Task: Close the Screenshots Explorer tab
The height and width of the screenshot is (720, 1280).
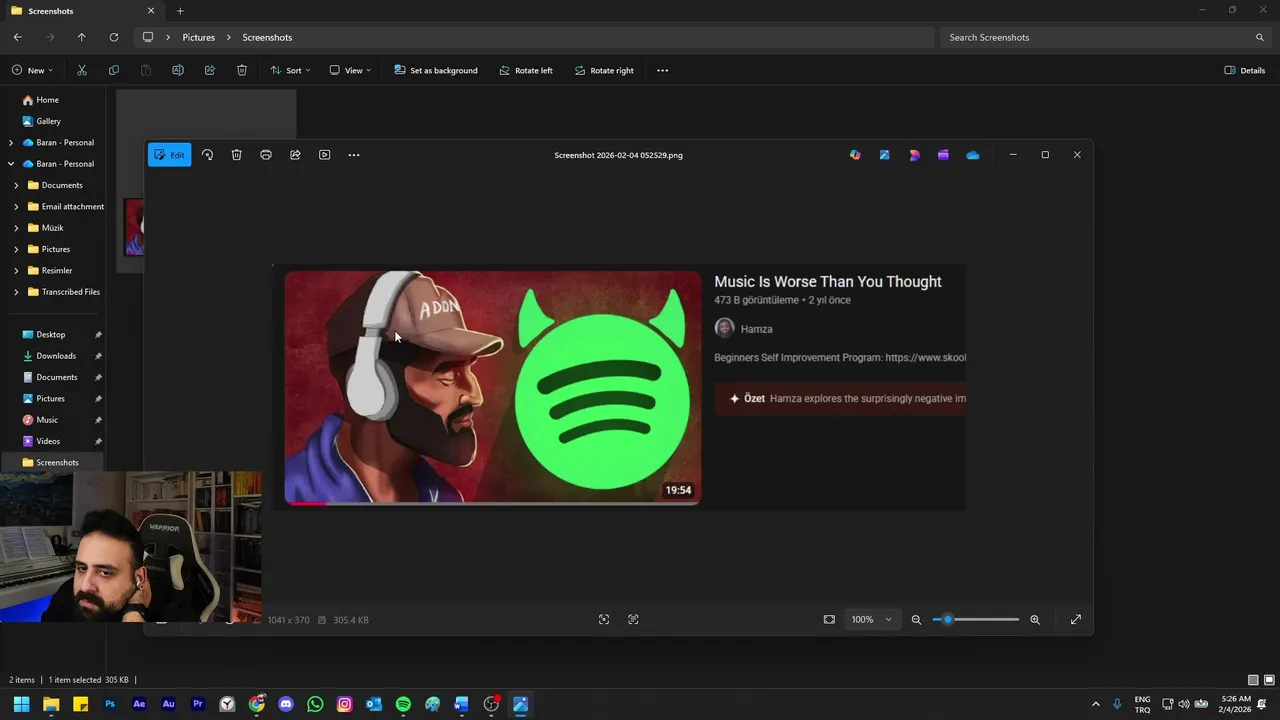Action: click(151, 11)
